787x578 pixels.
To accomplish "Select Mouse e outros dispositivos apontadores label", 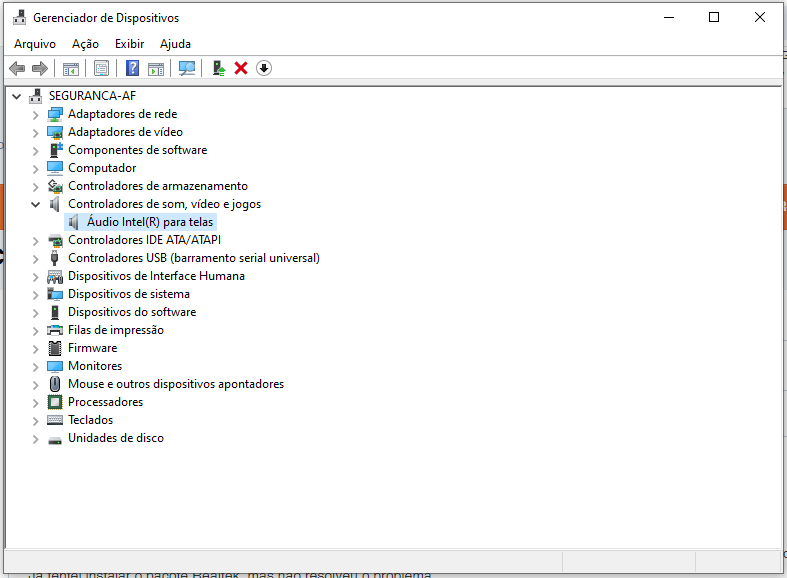I will coord(176,384).
